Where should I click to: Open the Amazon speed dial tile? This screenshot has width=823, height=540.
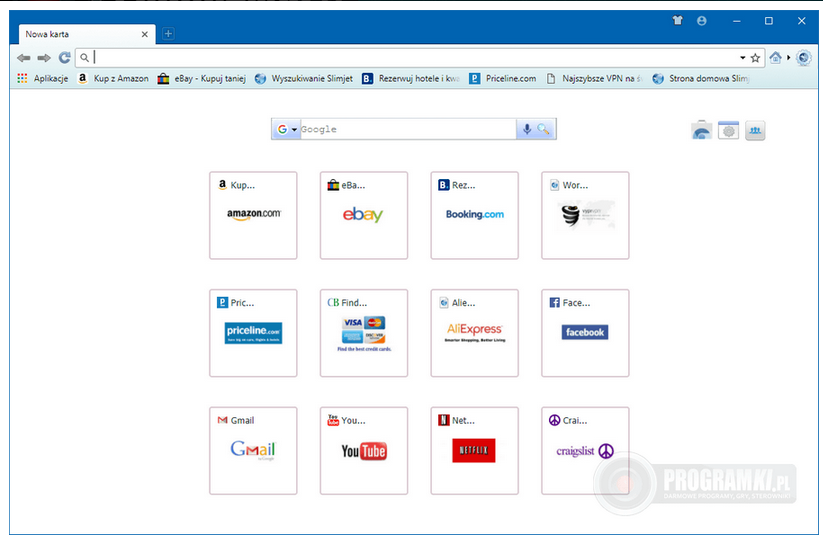[253, 215]
